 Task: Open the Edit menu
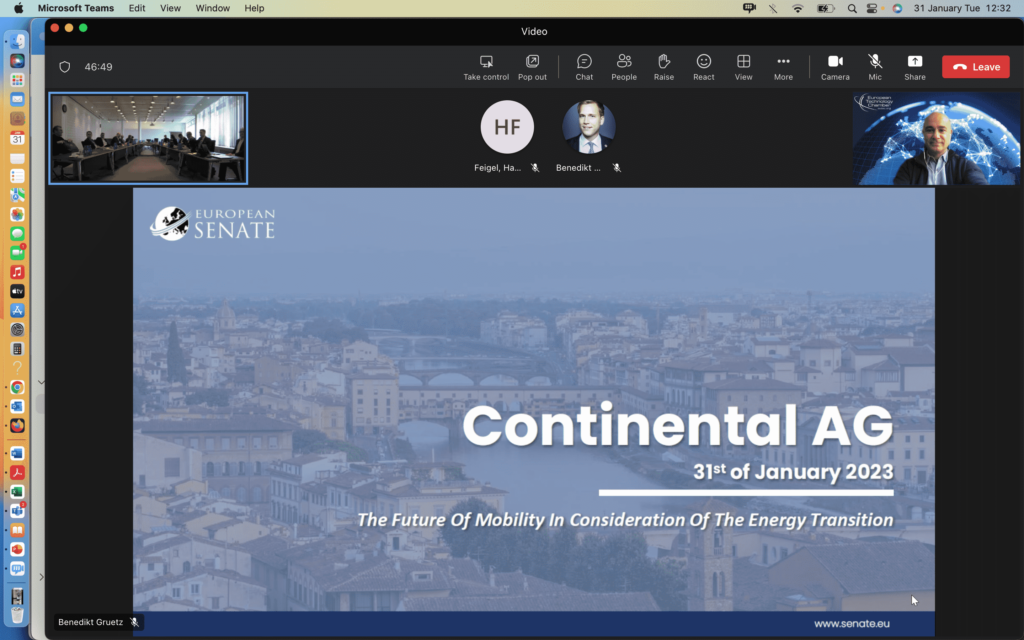[137, 8]
